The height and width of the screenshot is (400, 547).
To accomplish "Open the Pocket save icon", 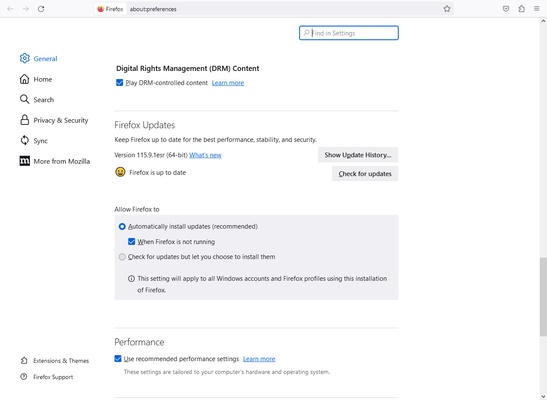I will 506,9.
